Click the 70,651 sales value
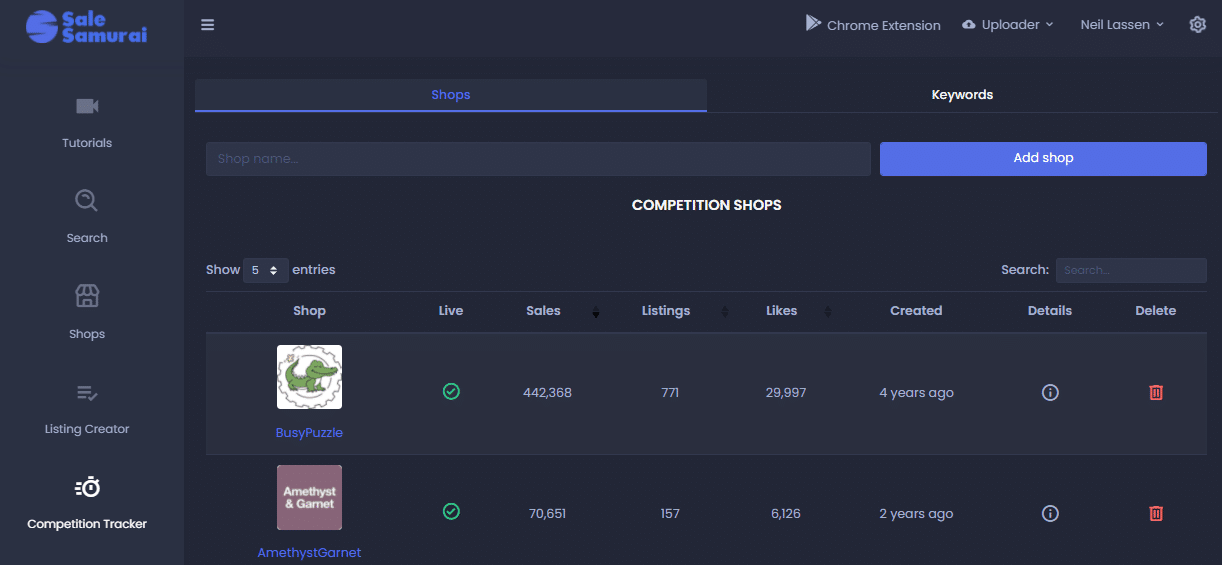Screen dimensions: 1222x565 (547, 514)
